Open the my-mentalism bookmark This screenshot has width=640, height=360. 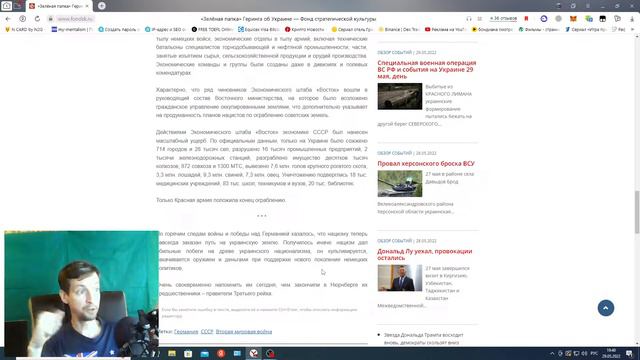tap(72, 29)
